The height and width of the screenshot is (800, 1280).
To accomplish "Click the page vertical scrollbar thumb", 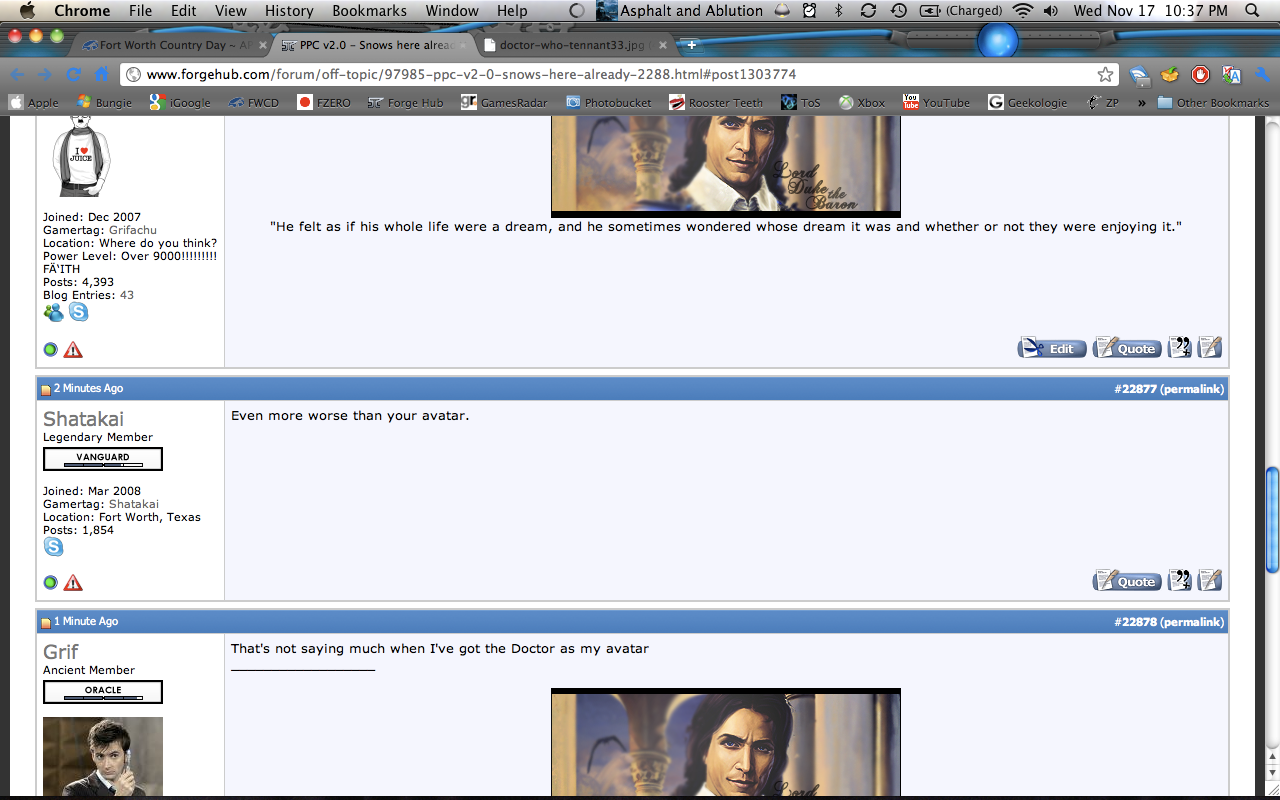I will click(1272, 520).
